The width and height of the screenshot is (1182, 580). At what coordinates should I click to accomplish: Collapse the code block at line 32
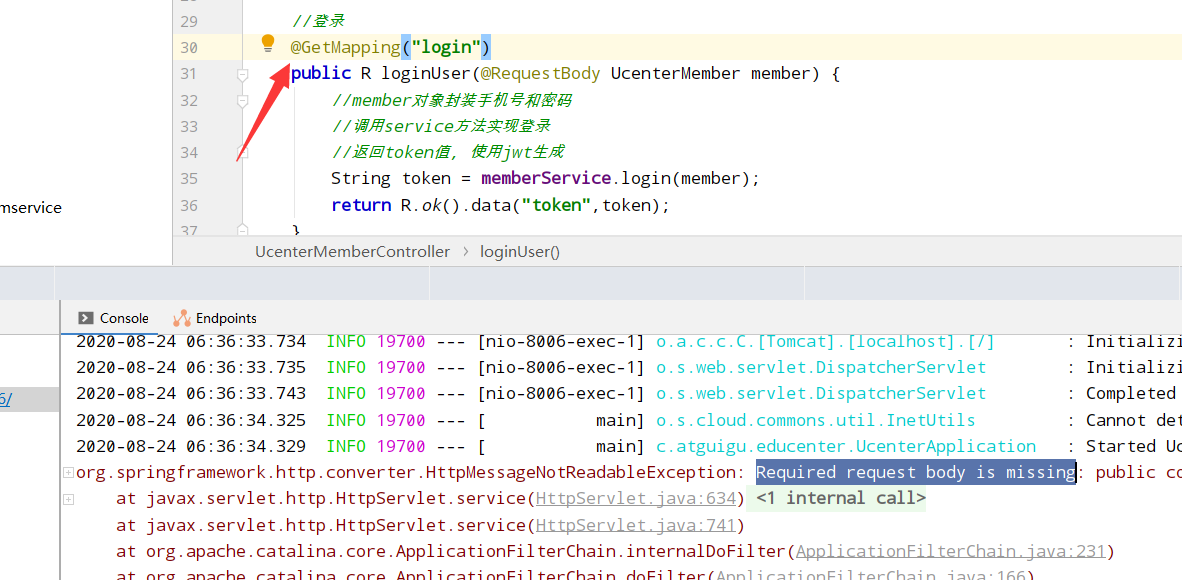coord(242,100)
